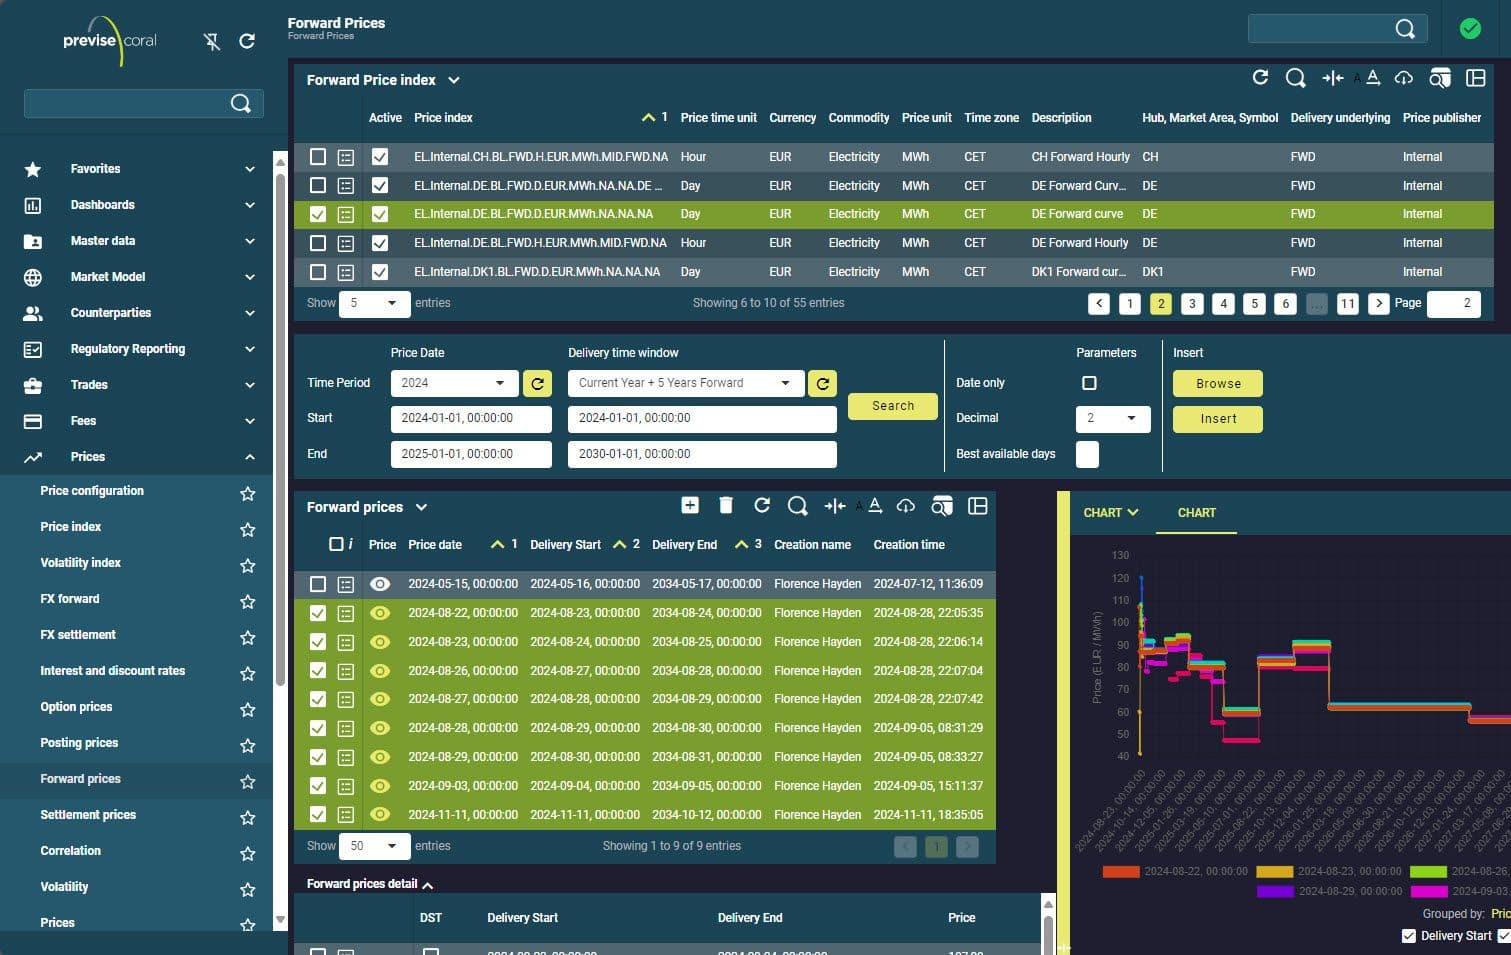Open search in the Forward prices panel

(797, 506)
